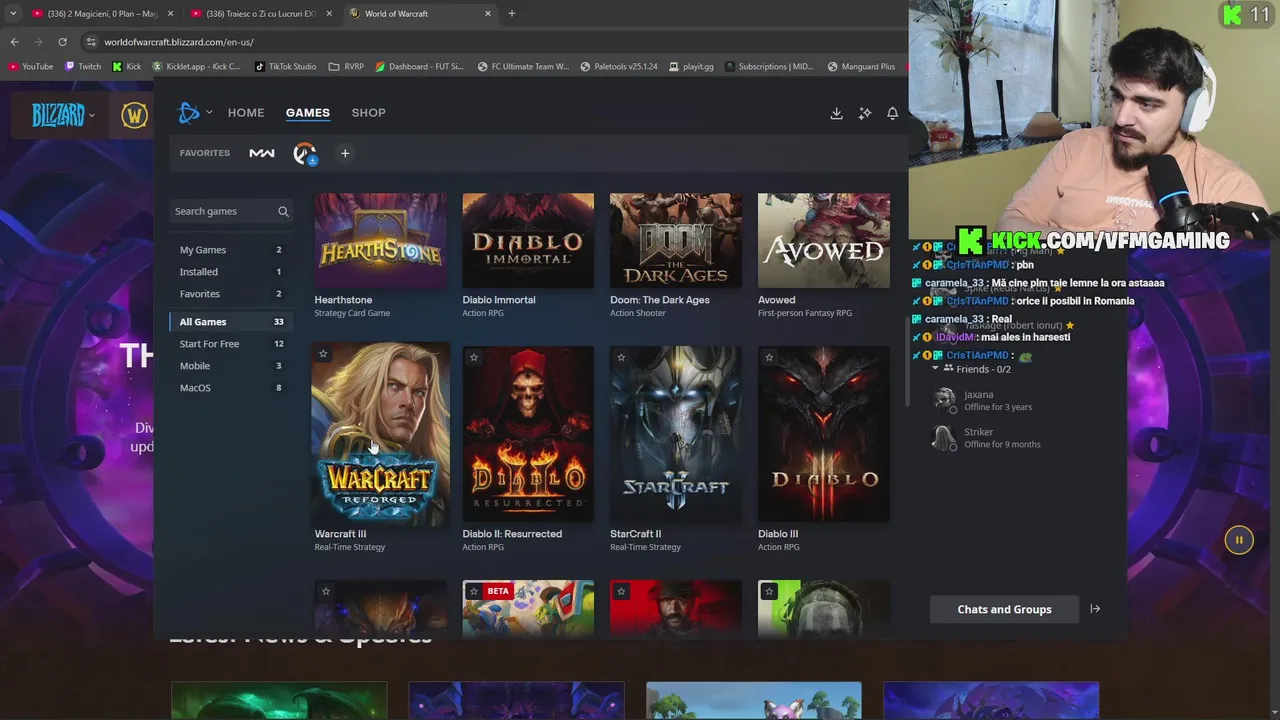Open the Avowed game tile
Viewport: 1280px width, 720px height.
[x=824, y=241]
